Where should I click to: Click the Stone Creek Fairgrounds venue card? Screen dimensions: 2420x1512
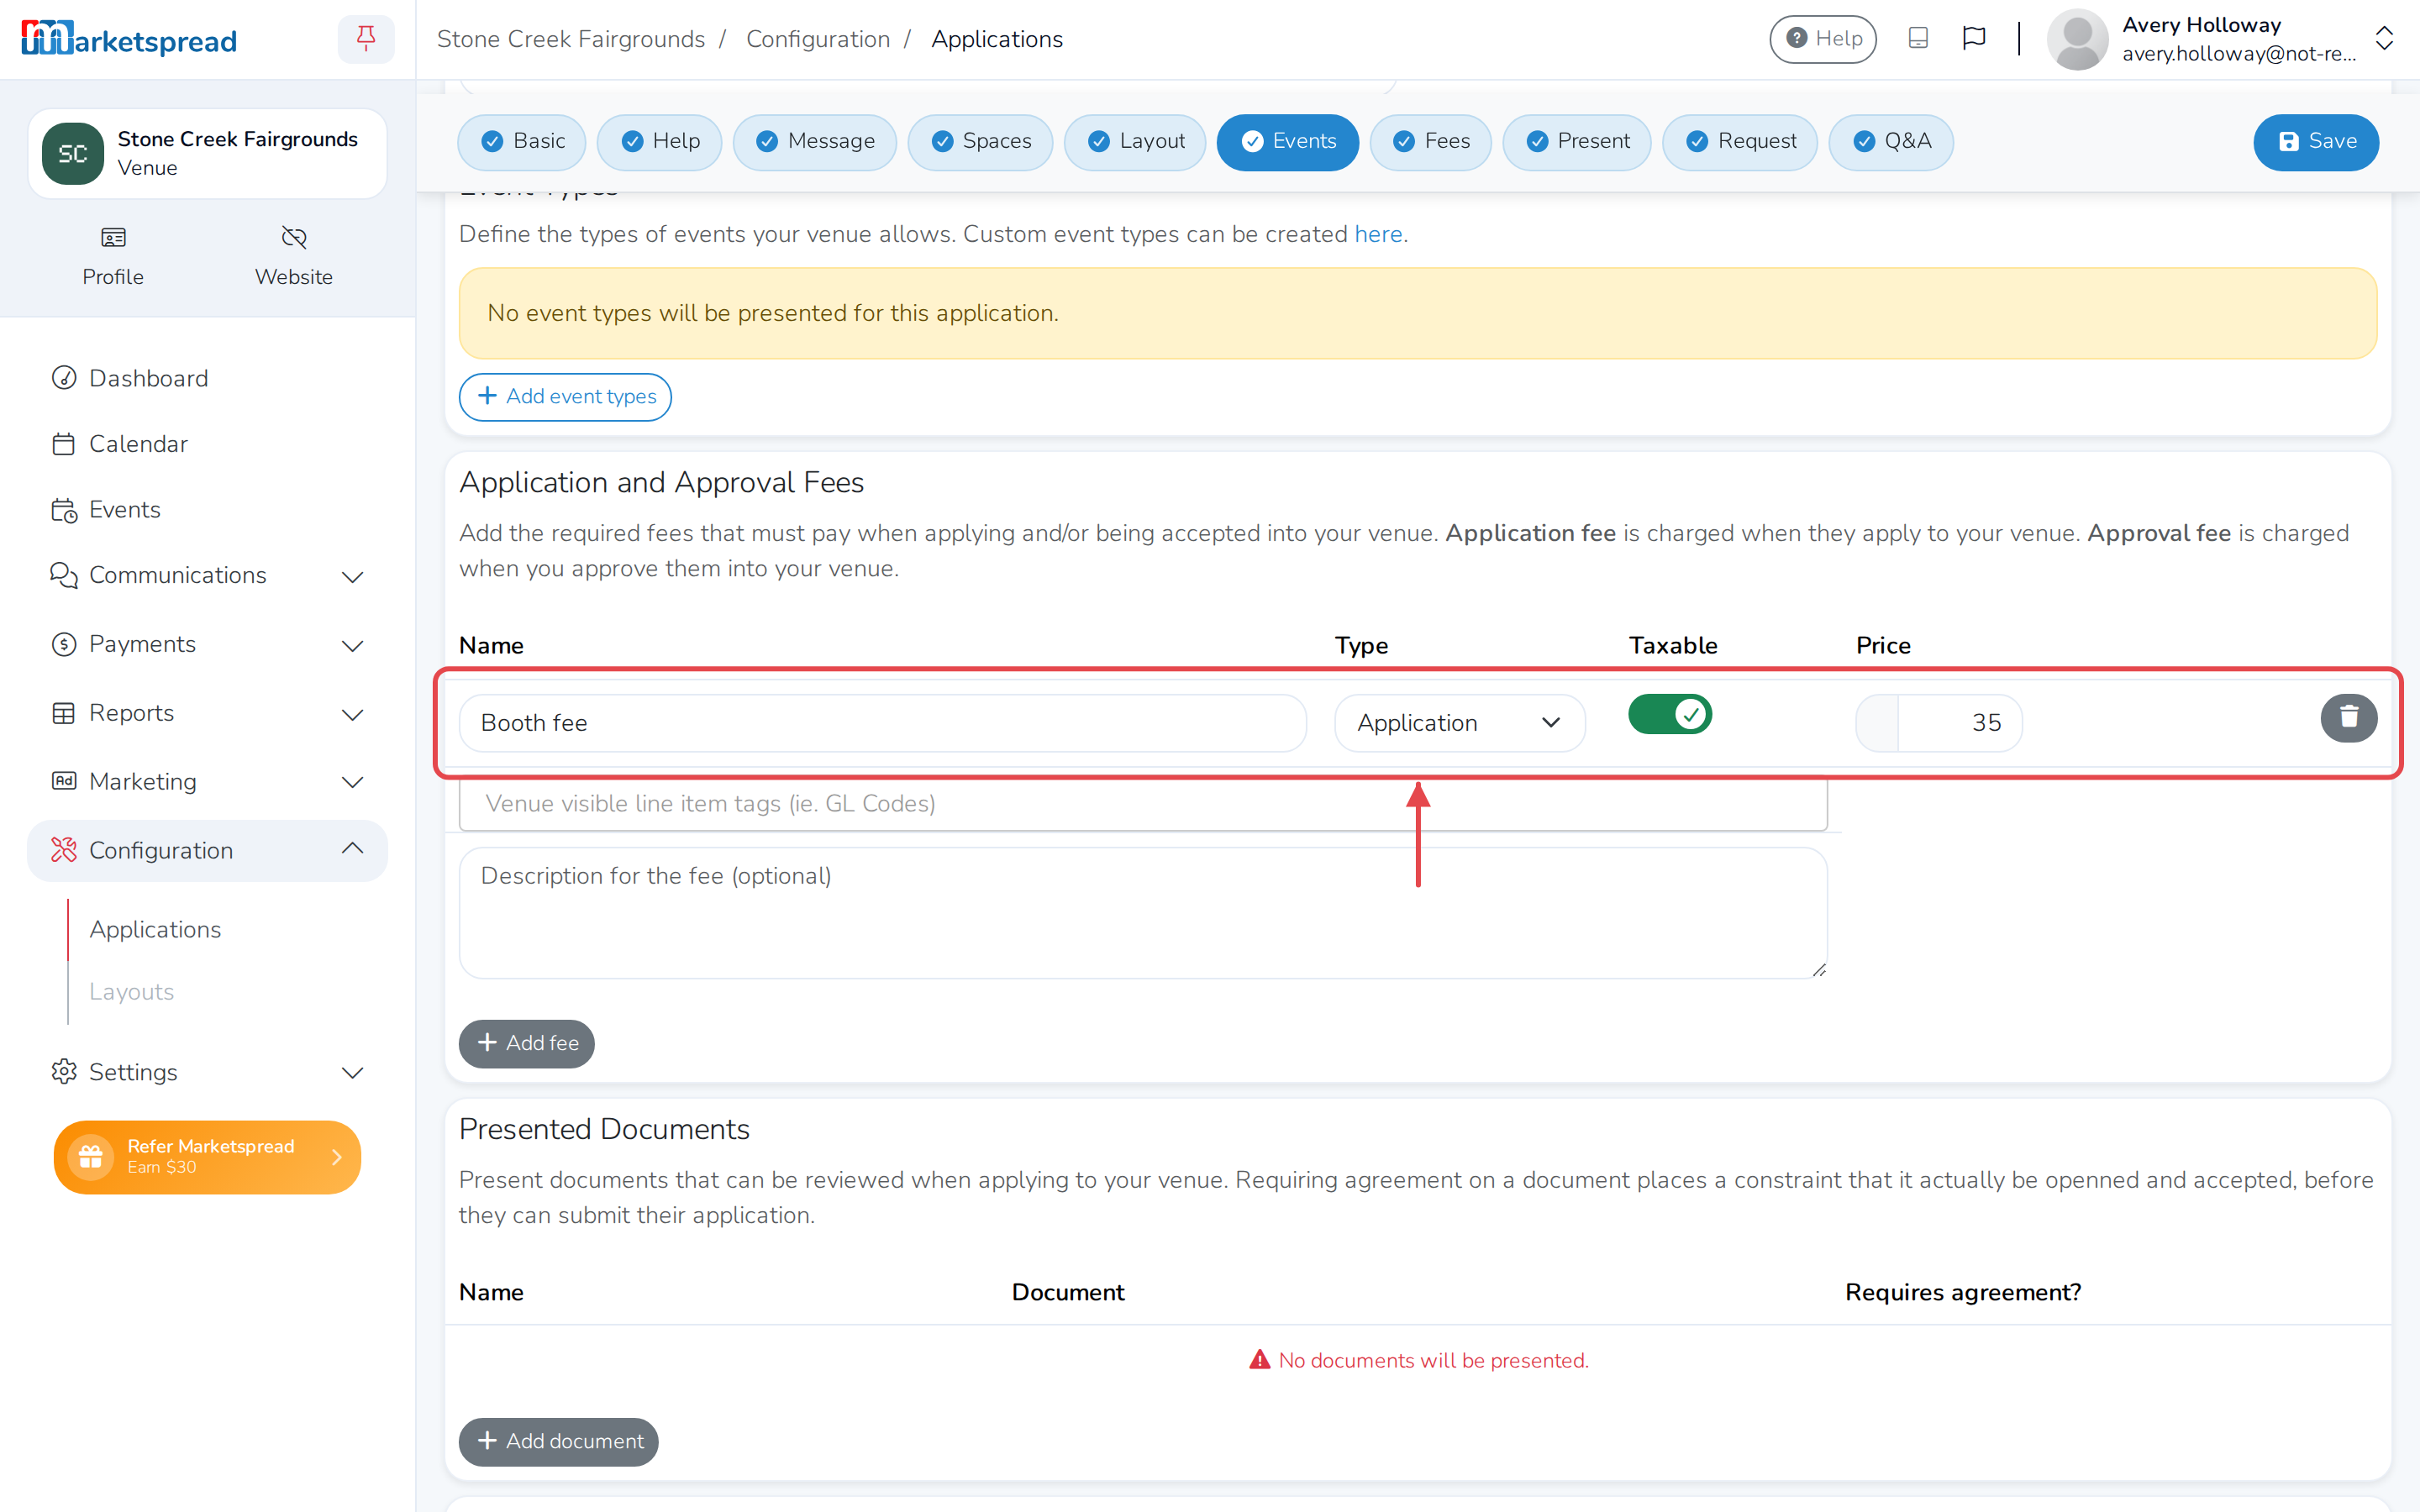[207, 153]
